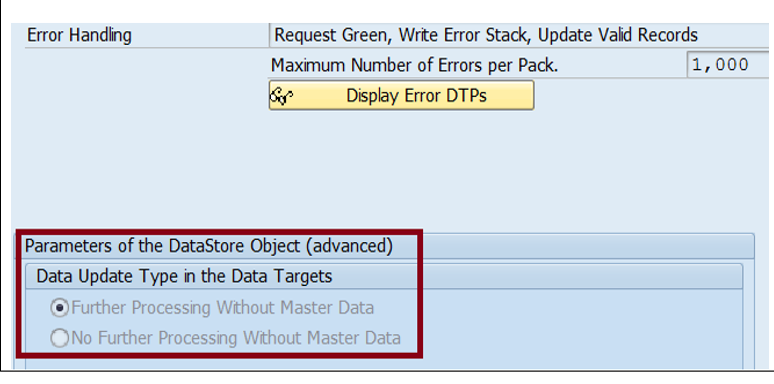Click the Error Handling label
The height and width of the screenshot is (384, 774).
pyautogui.click(x=79, y=36)
